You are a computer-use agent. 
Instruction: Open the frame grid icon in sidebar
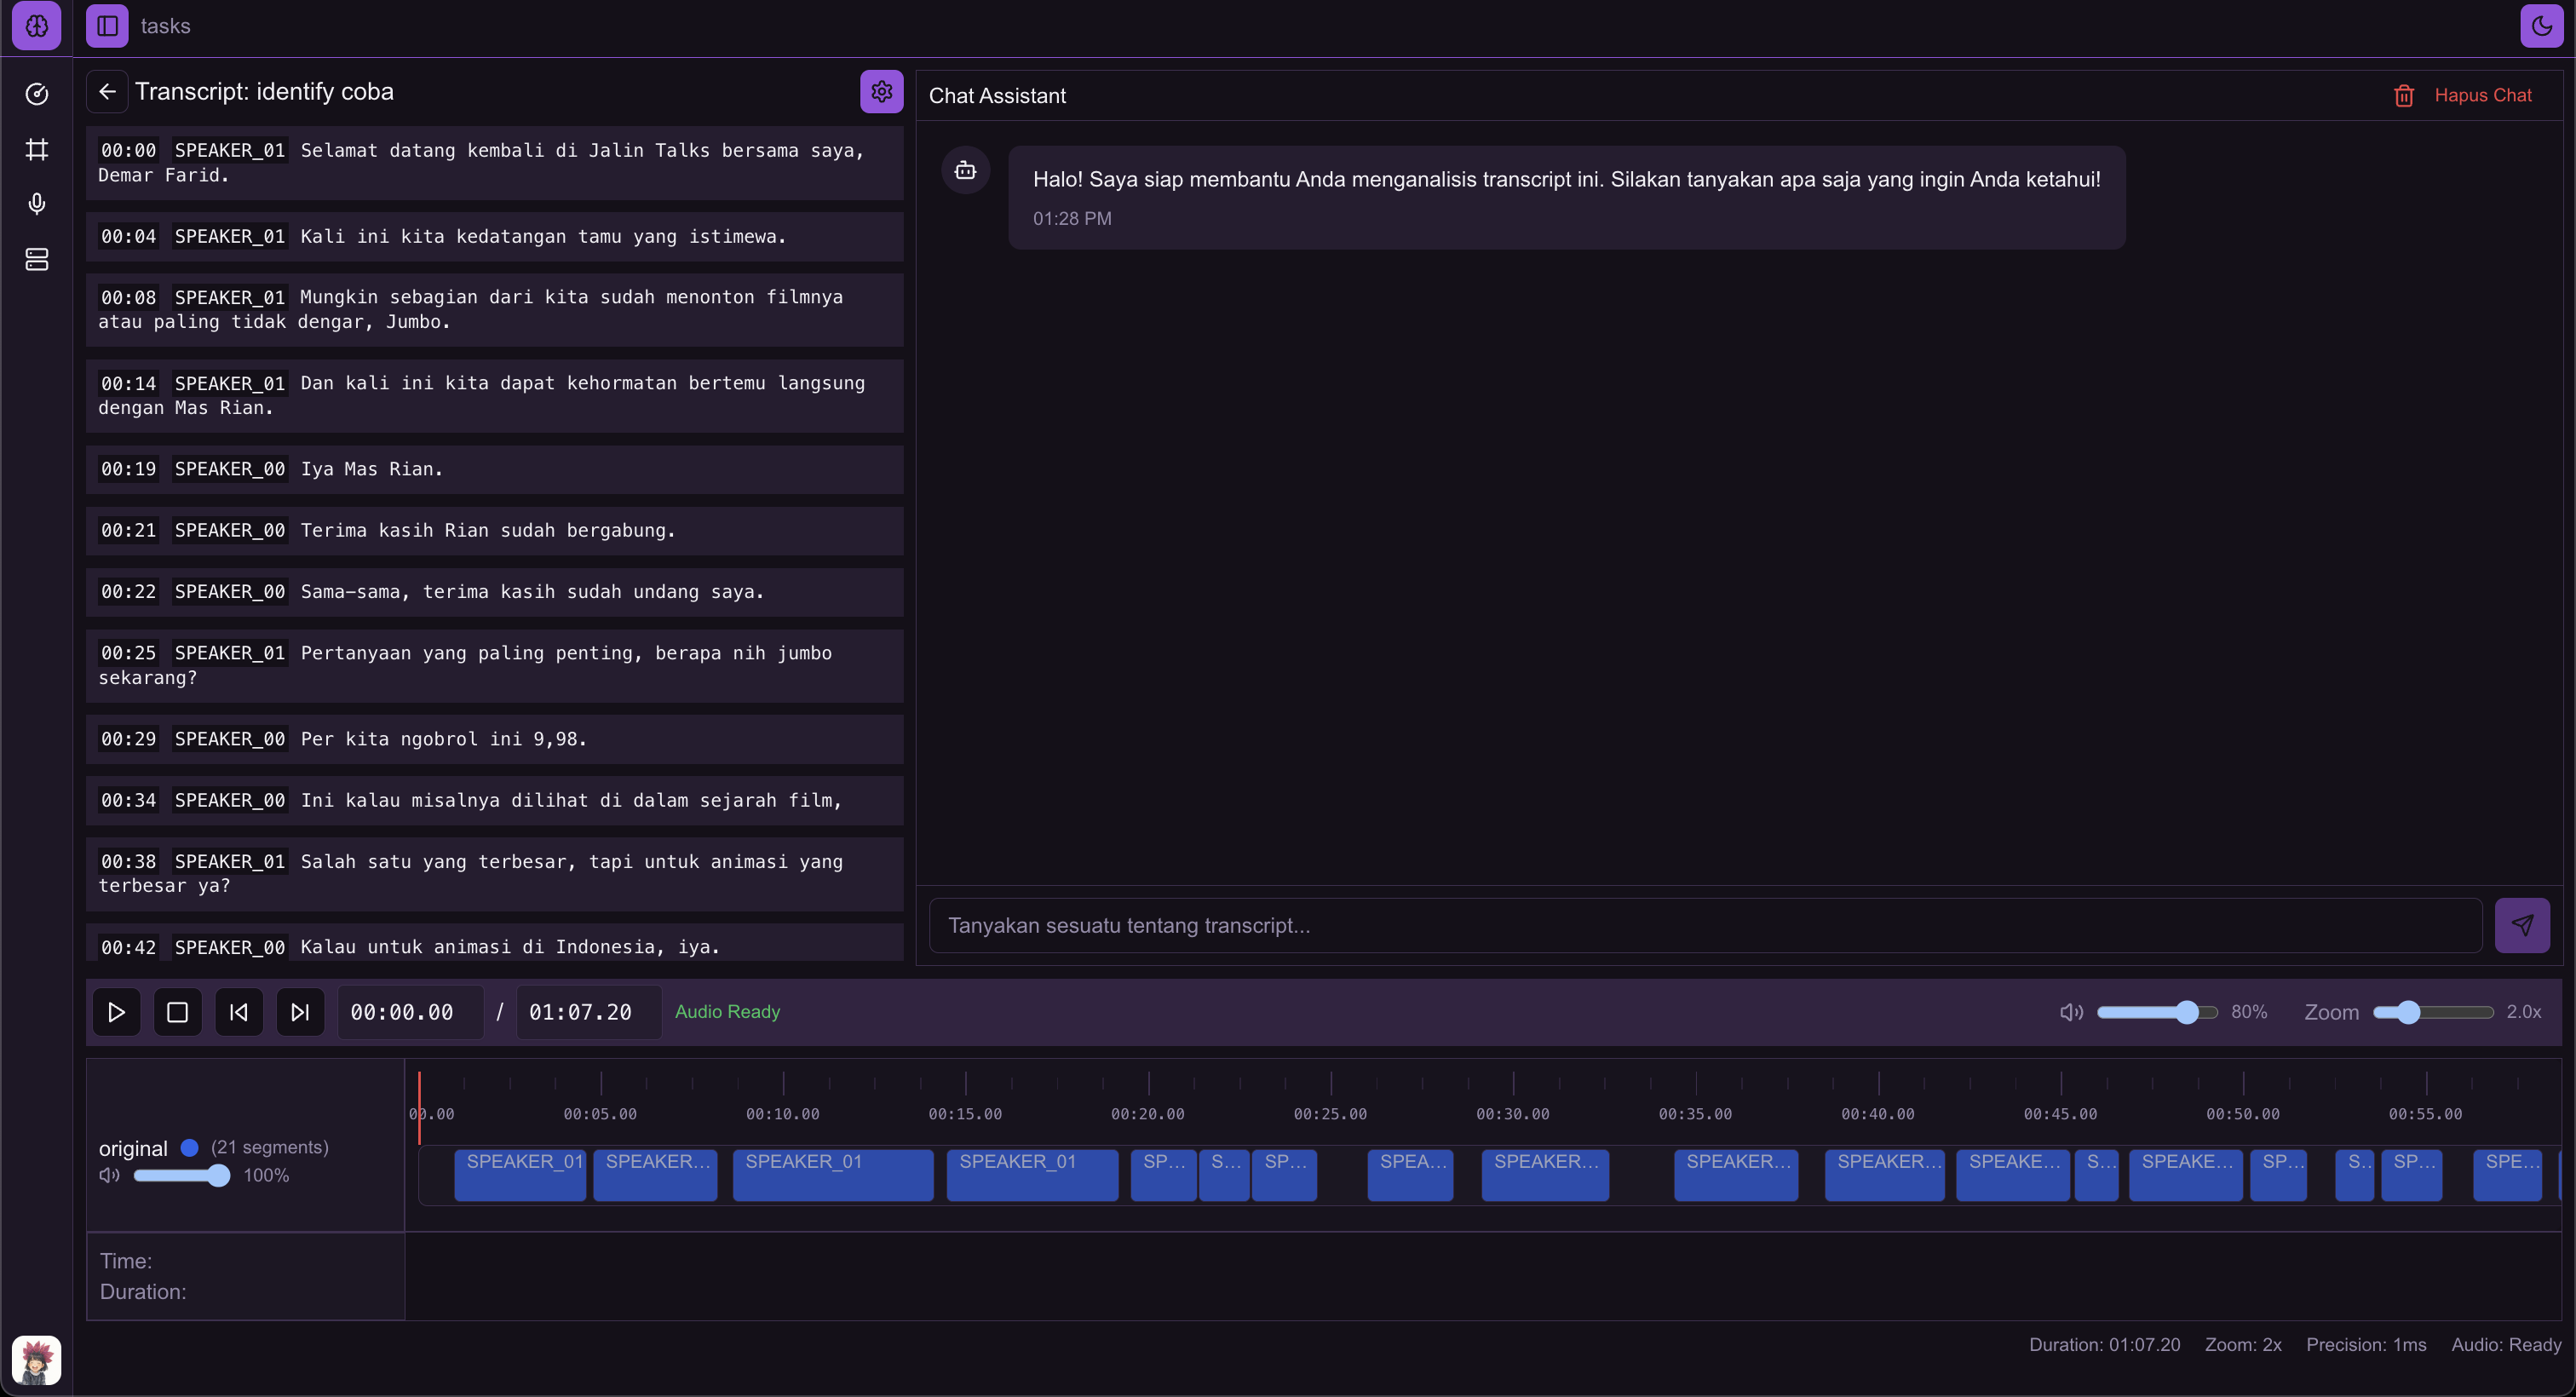37,150
